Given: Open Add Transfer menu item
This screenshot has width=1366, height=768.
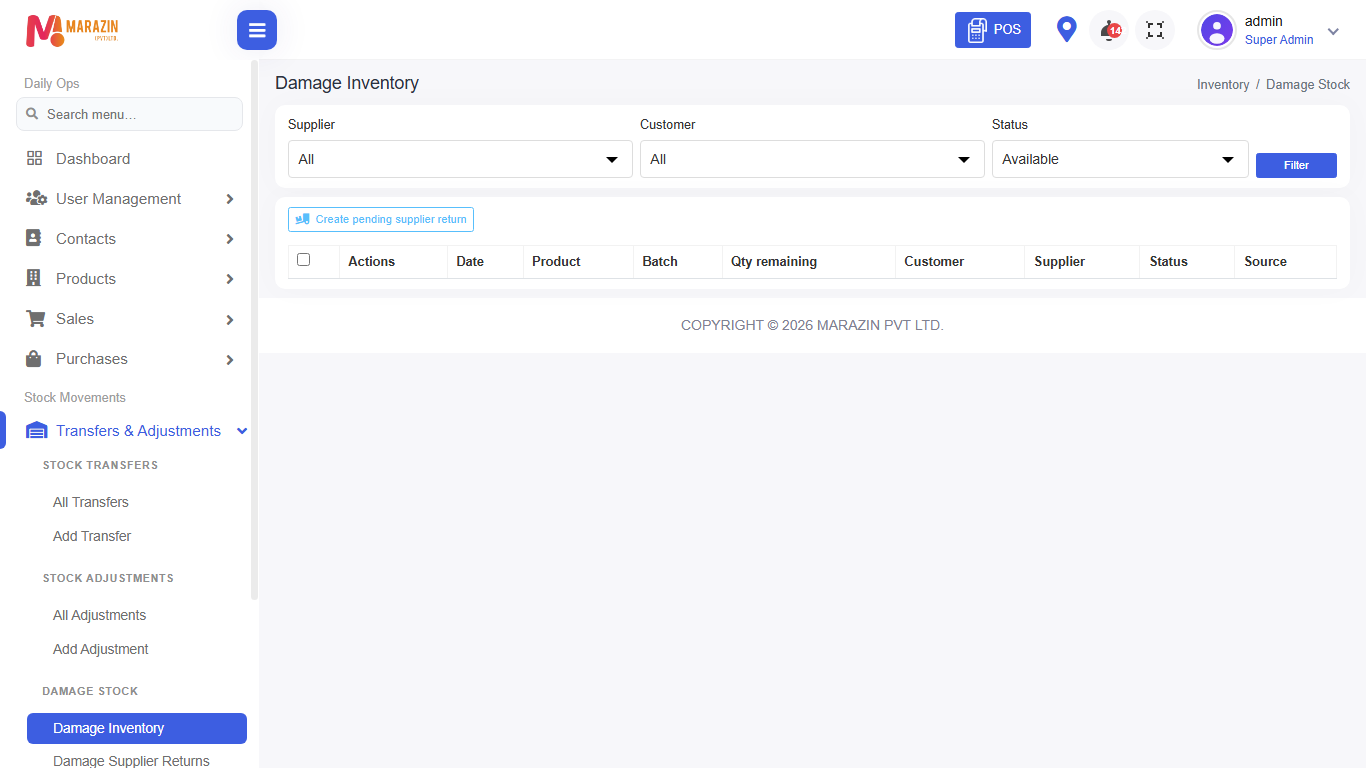Looking at the screenshot, I should pyautogui.click(x=92, y=536).
